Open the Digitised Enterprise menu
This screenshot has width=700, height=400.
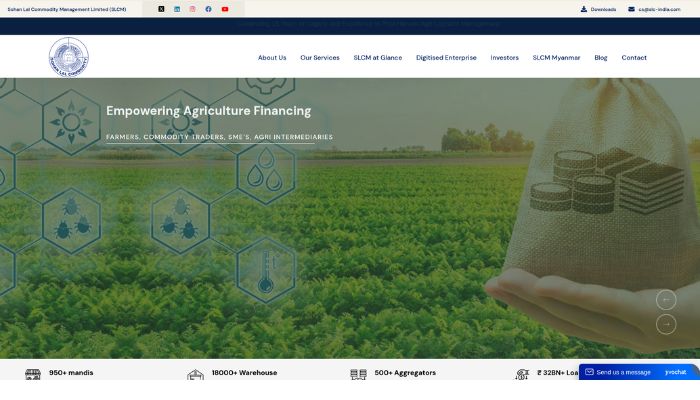(446, 58)
